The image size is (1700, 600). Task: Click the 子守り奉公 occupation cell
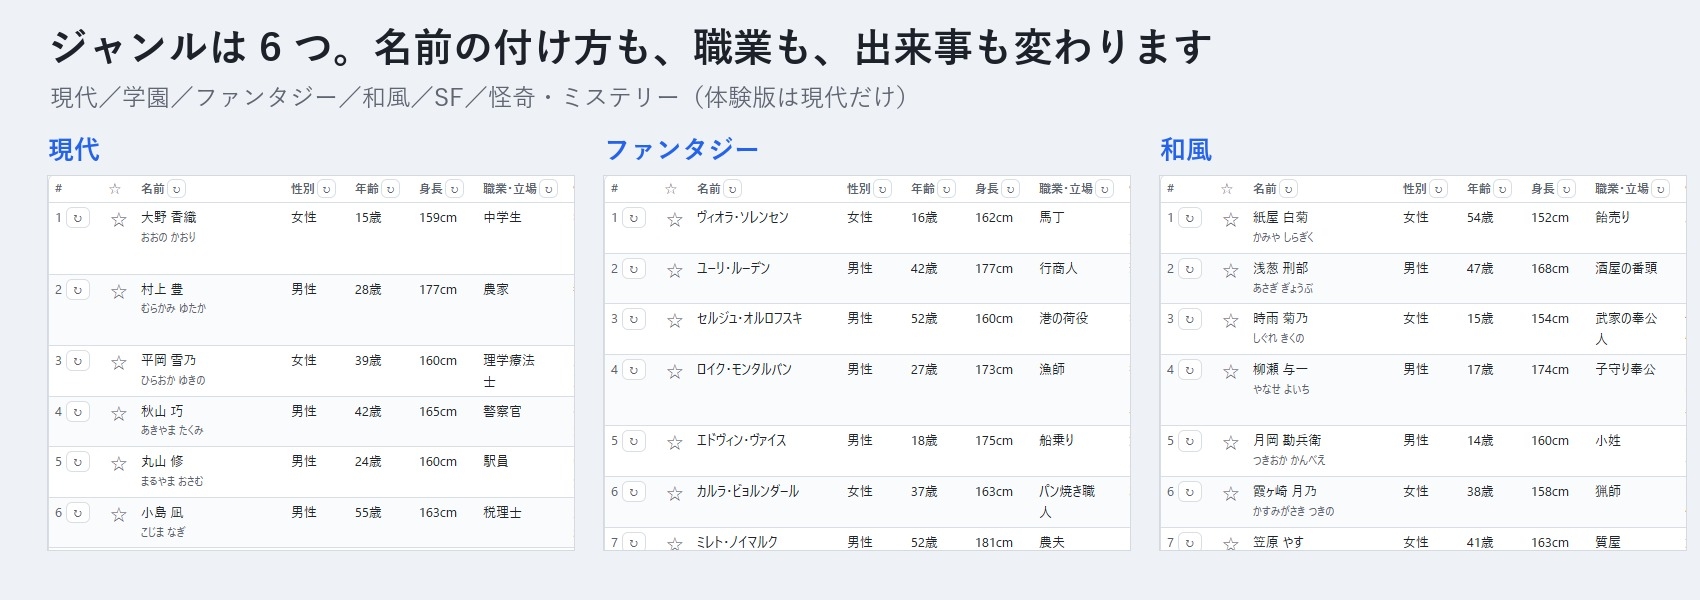tap(1626, 369)
